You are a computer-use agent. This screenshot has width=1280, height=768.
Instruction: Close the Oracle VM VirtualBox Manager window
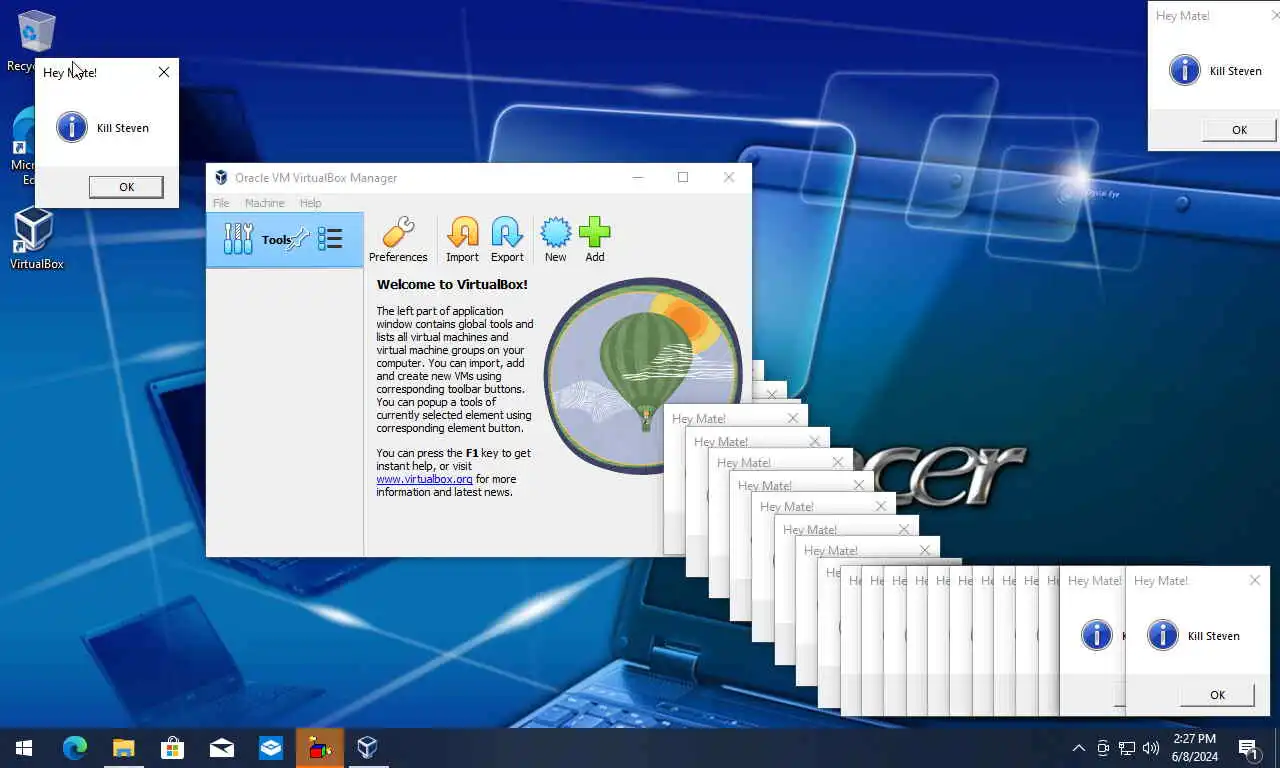(x=729, y=177)
